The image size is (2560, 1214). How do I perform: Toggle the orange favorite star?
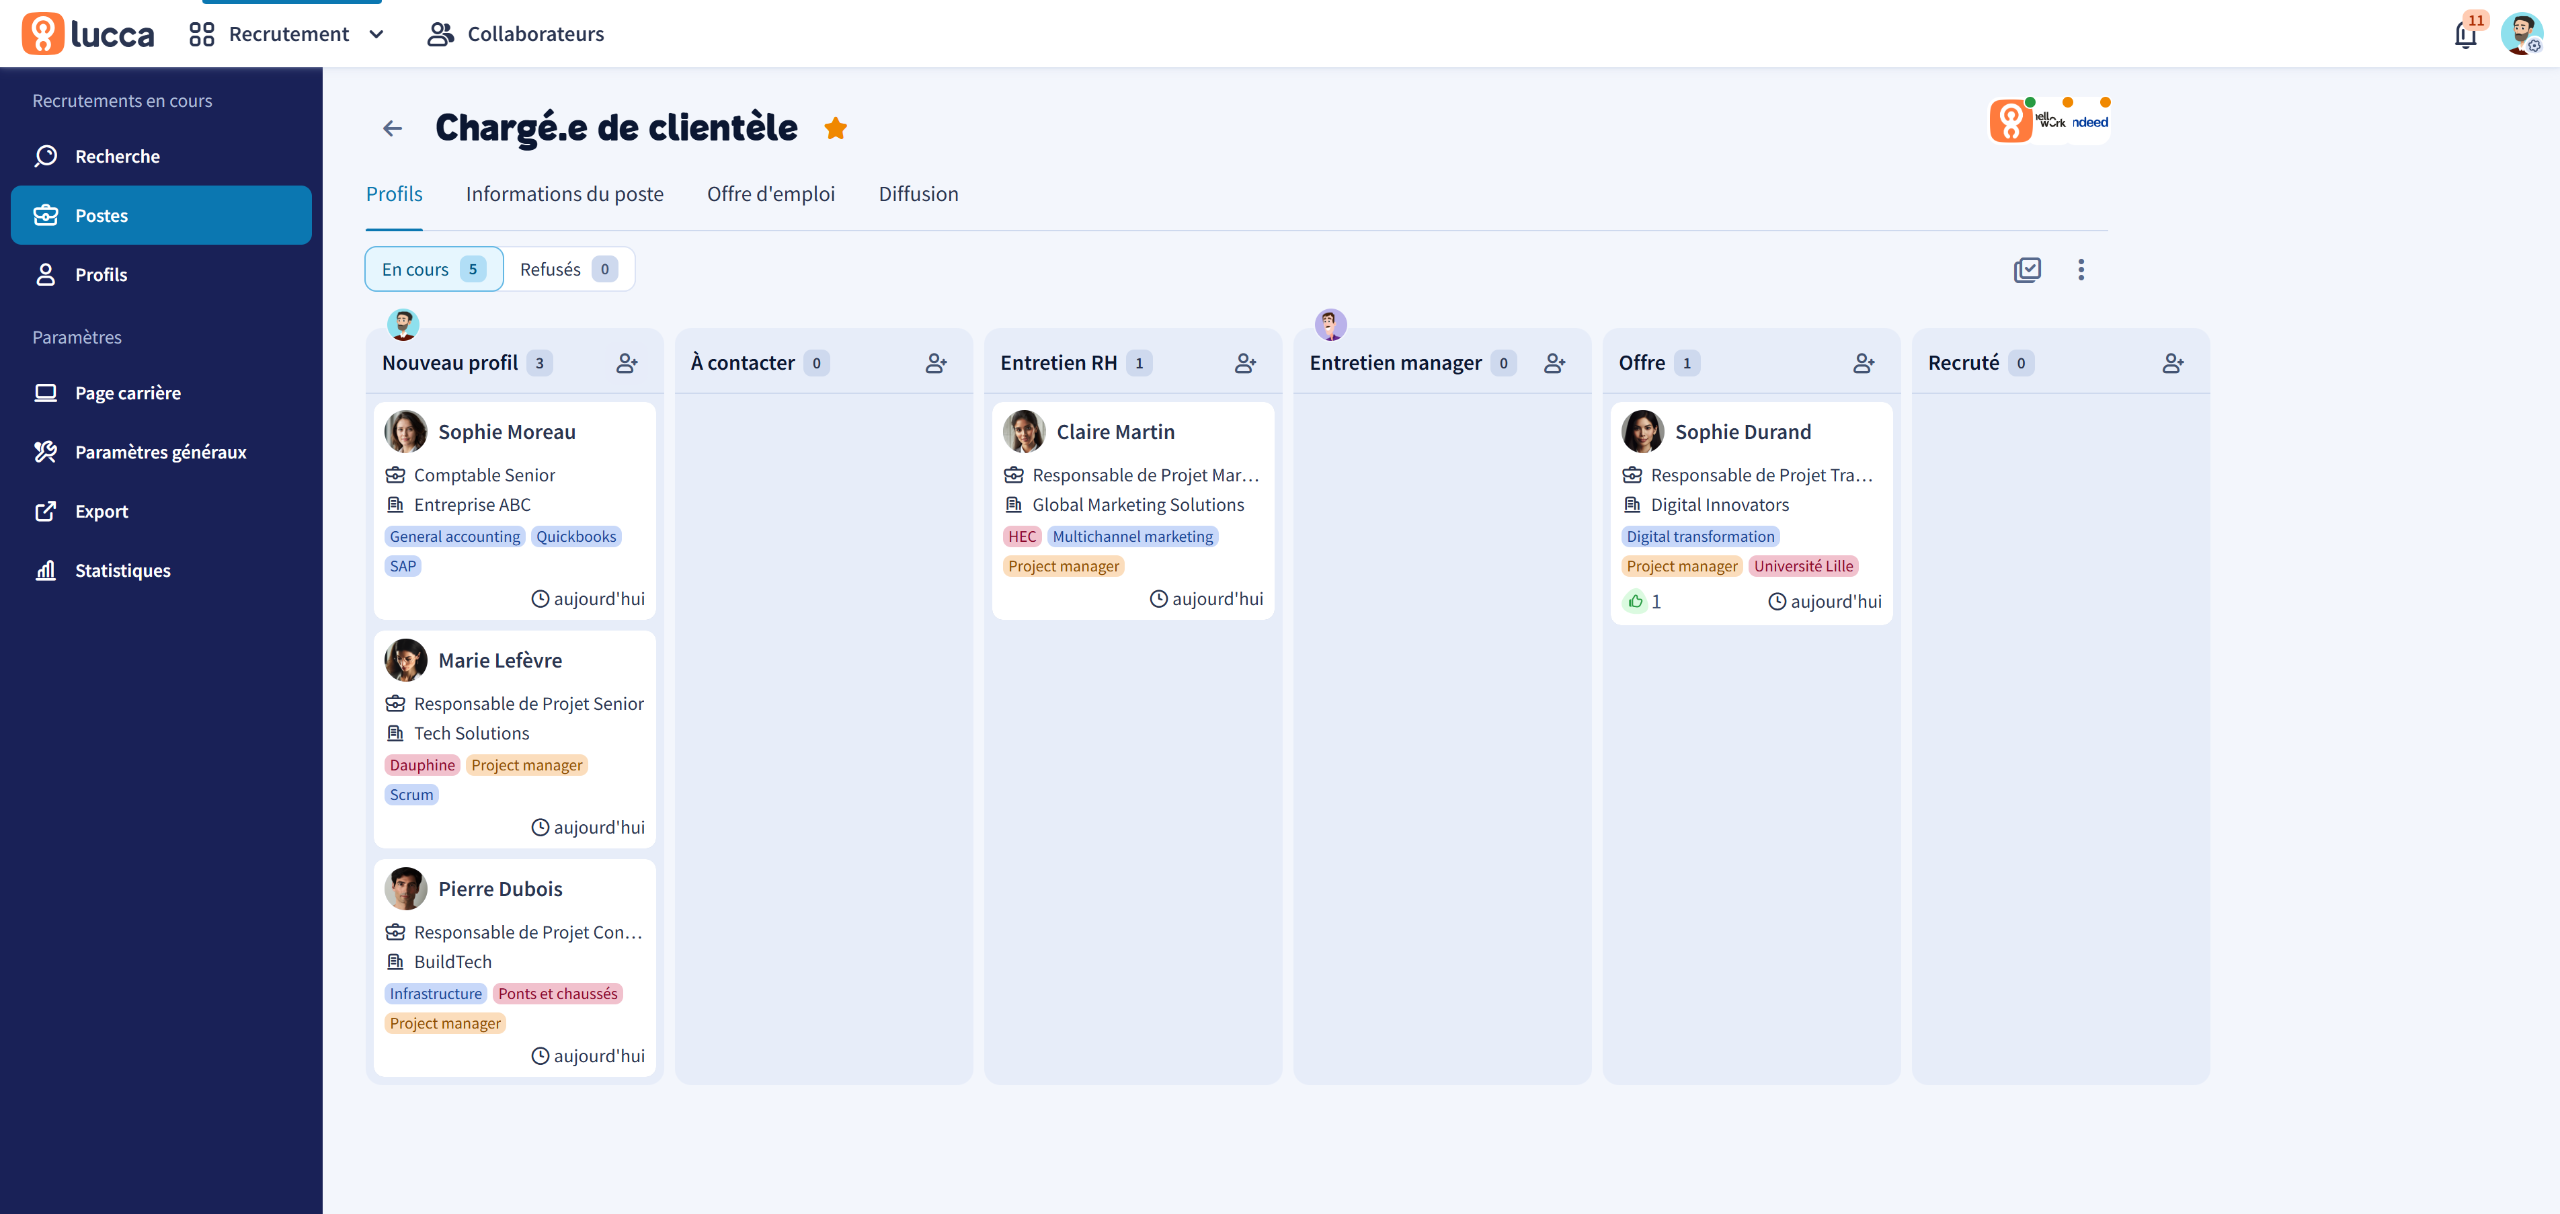click(836, 128)
